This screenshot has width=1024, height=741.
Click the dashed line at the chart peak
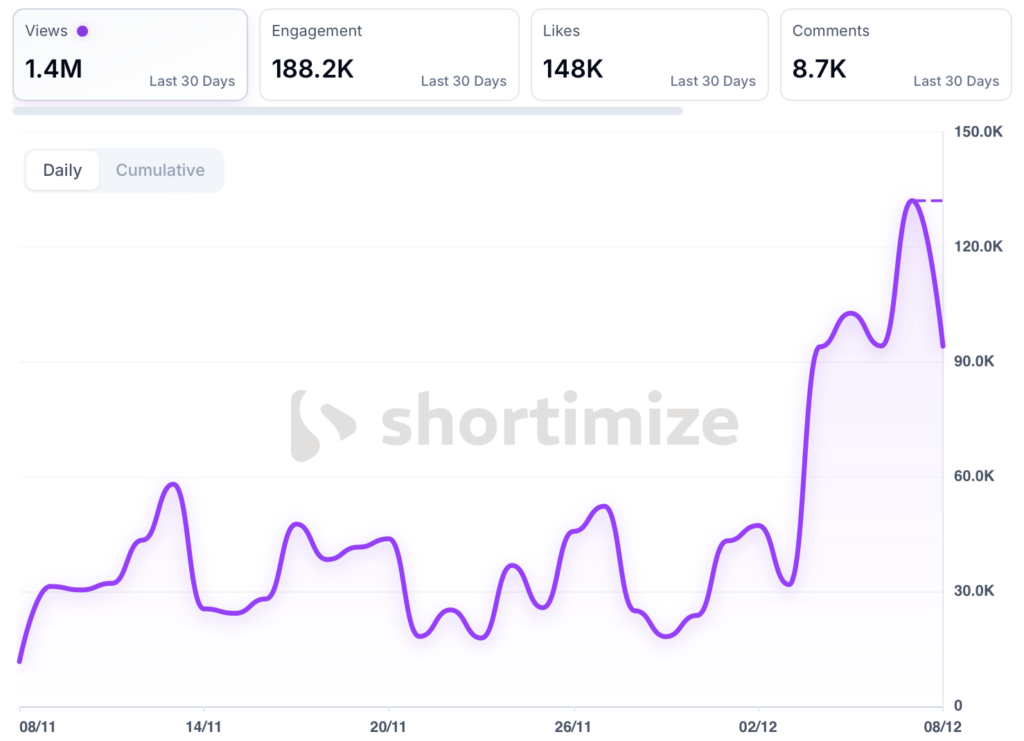(930, 201)
